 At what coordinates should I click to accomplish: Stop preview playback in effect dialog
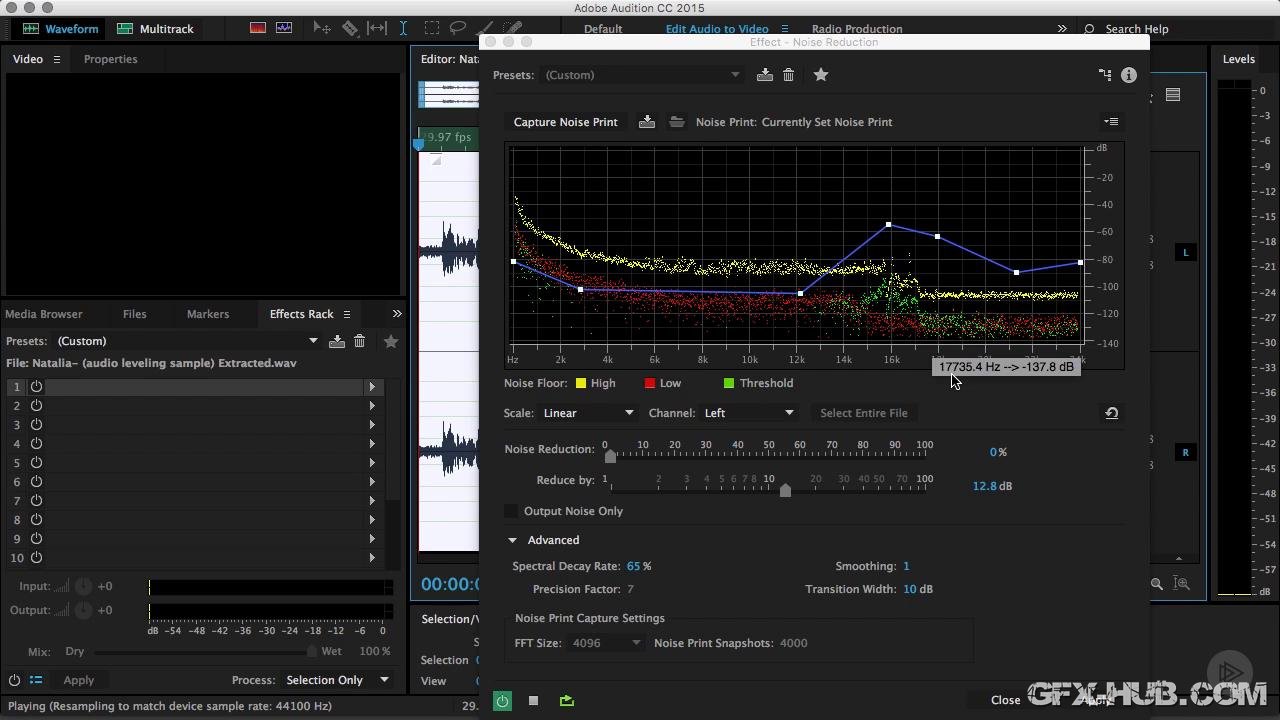pos(533,701)
